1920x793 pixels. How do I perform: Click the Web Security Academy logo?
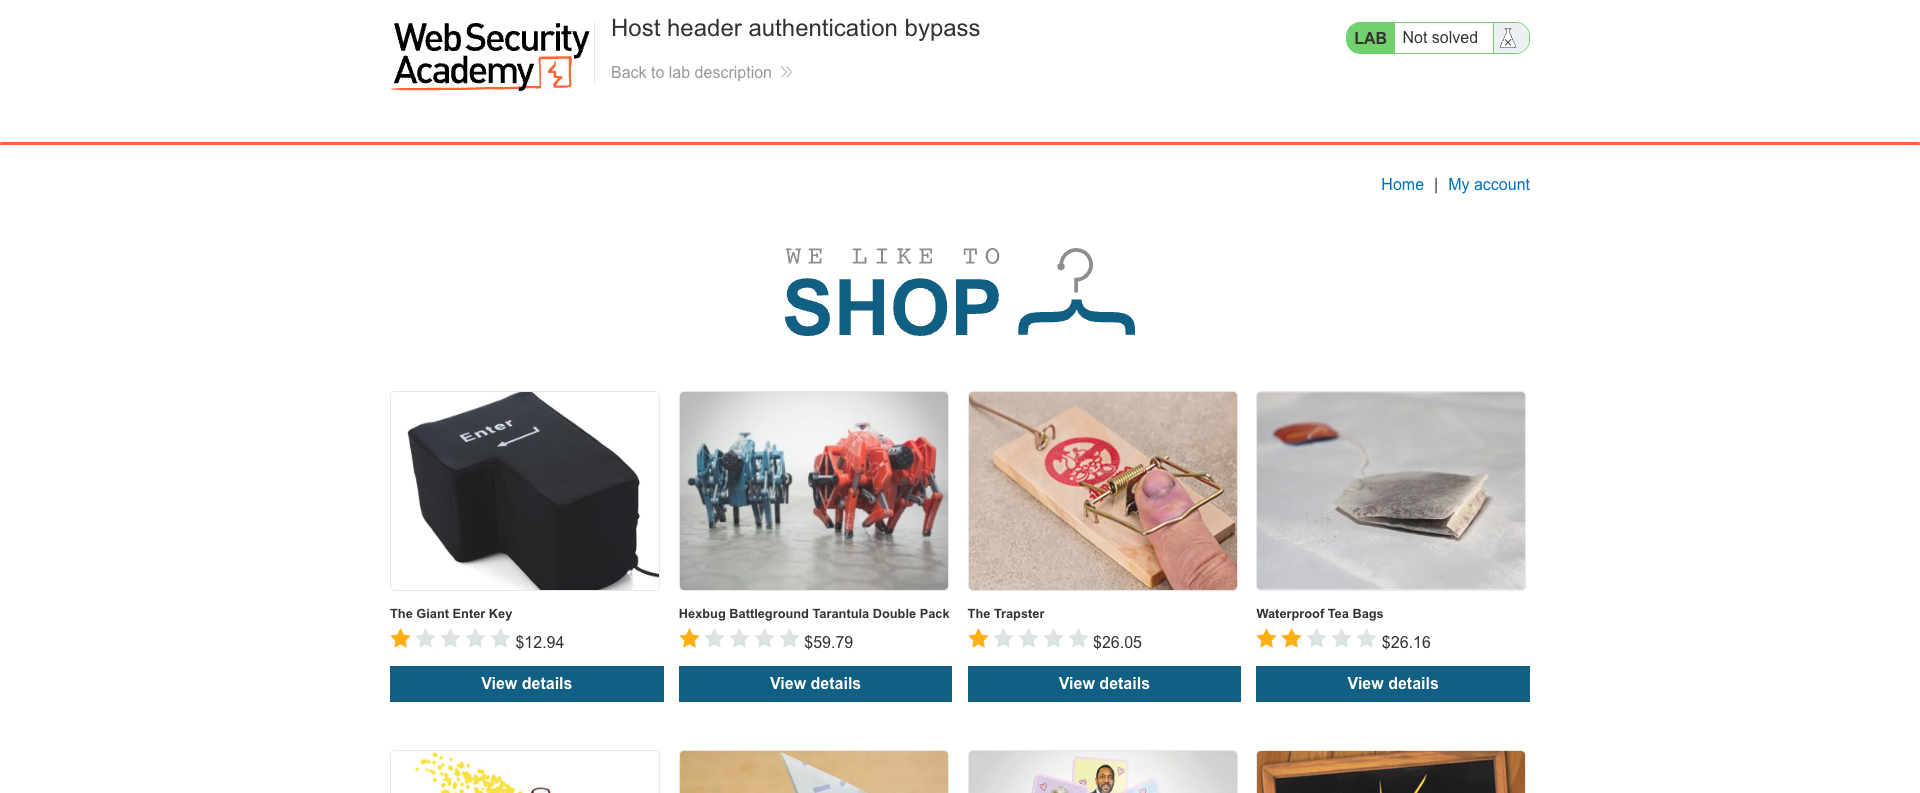[490, 56]
